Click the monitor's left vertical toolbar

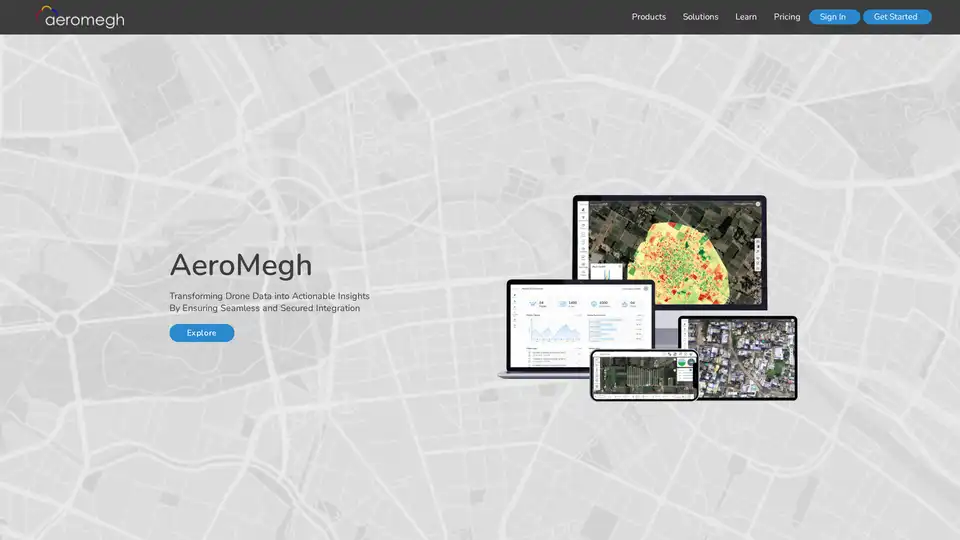(x=583, y=240)
